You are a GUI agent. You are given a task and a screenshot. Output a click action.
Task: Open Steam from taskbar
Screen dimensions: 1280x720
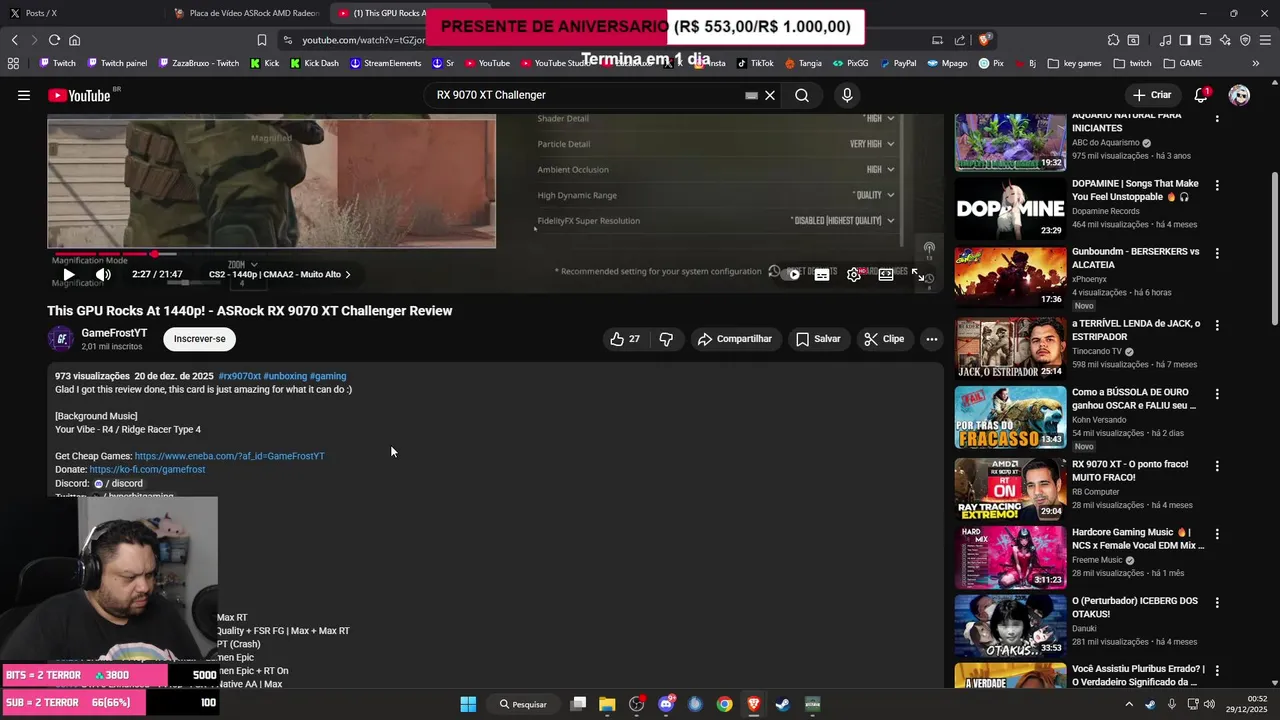[783, 704]
